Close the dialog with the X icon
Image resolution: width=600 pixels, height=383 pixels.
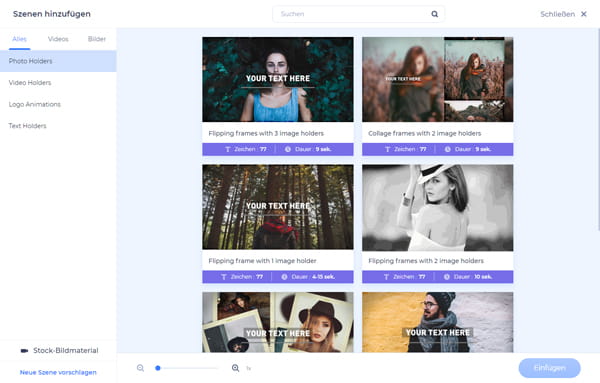coord(584,14)
